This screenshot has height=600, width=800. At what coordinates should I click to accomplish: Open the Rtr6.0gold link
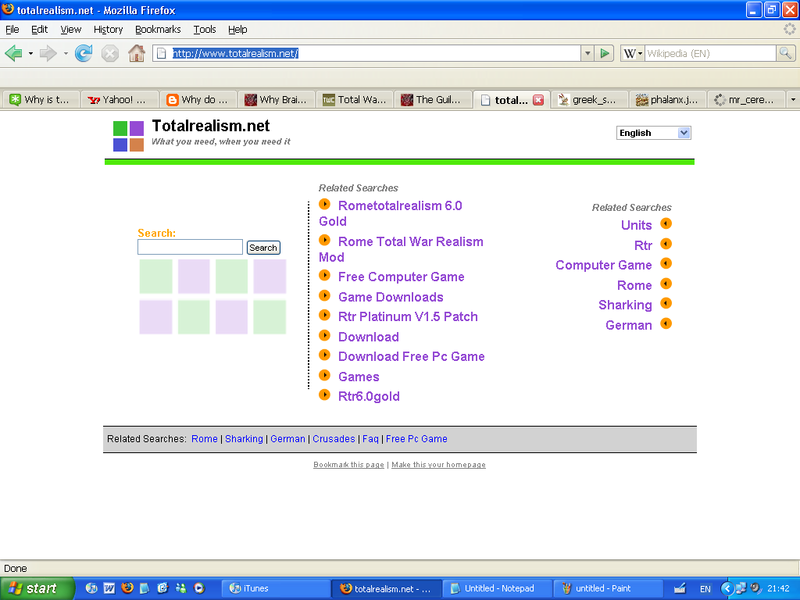pyautogui.click(x=369, y=396)
